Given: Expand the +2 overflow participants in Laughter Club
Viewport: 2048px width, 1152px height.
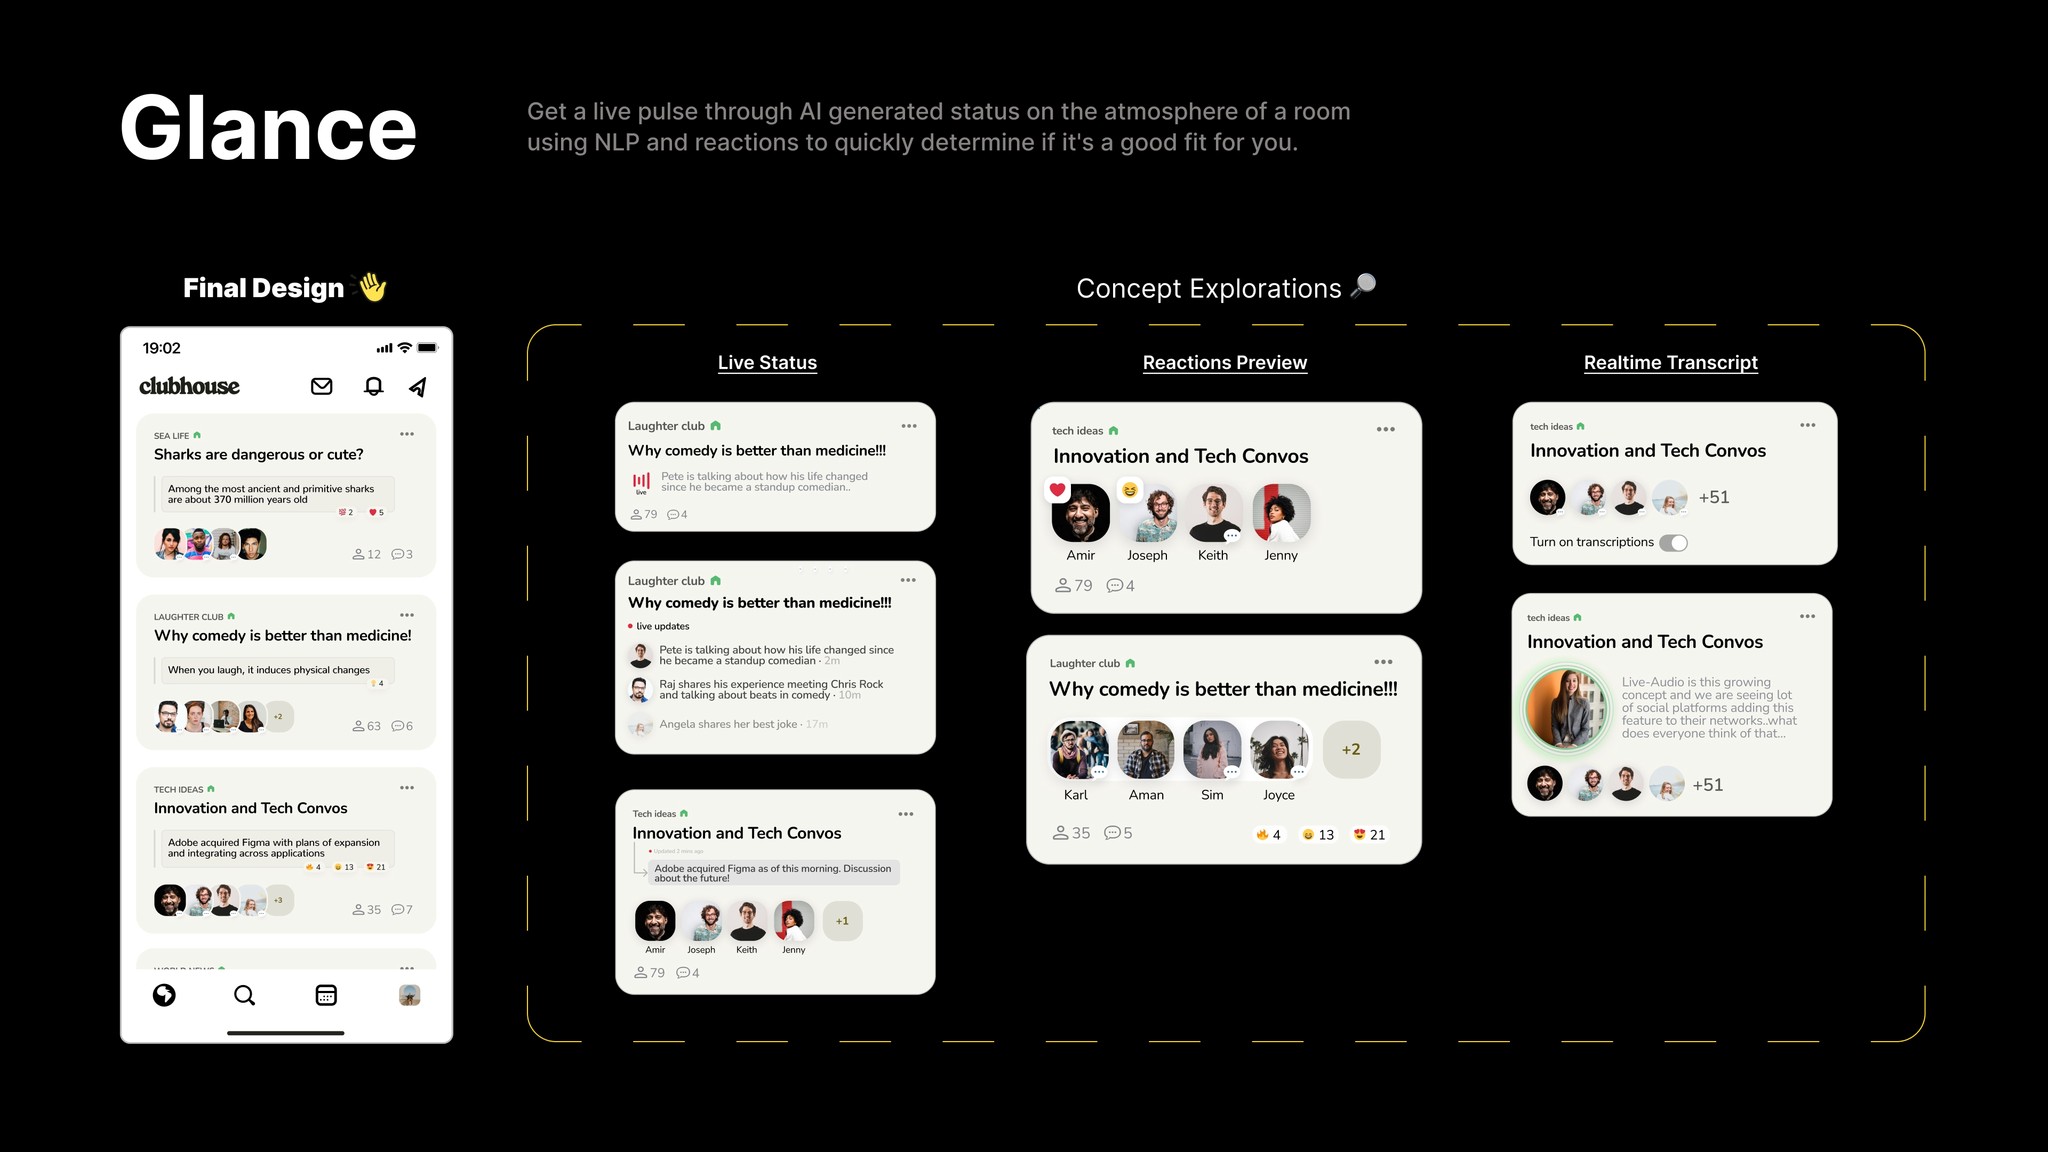Looking at the screenshot, I should (1350, 748).
